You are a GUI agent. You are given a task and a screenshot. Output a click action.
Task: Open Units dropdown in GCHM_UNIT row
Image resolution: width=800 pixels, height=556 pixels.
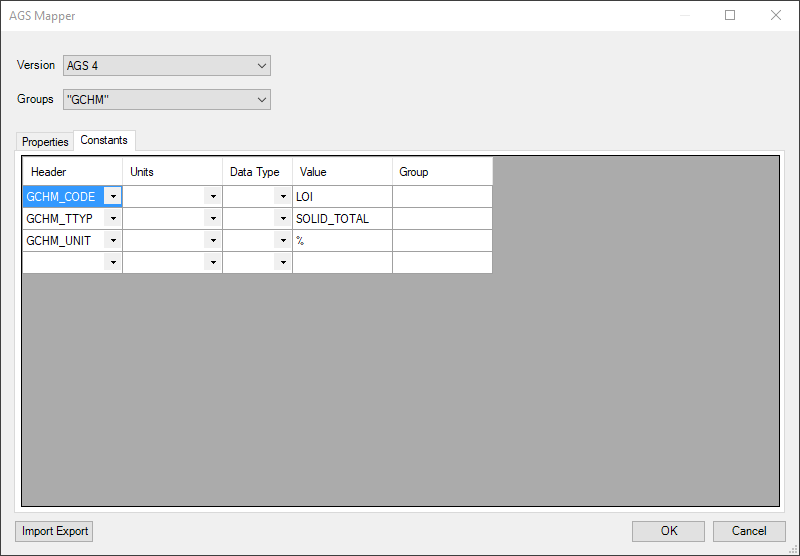[x=213, y=240]
